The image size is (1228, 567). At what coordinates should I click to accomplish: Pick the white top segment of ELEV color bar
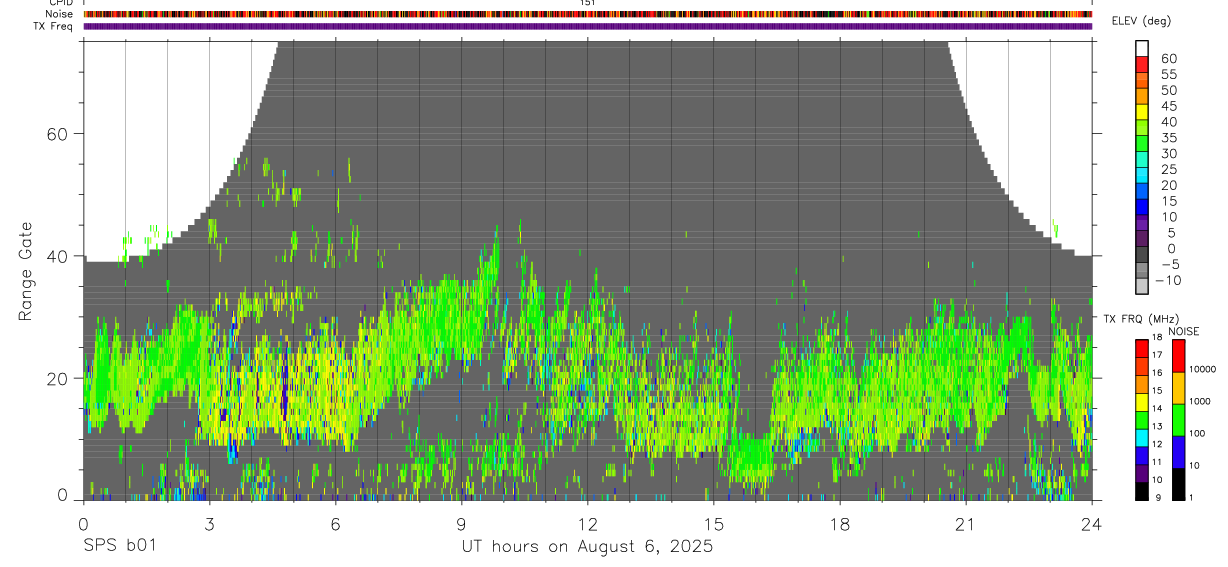(1142, 47)
